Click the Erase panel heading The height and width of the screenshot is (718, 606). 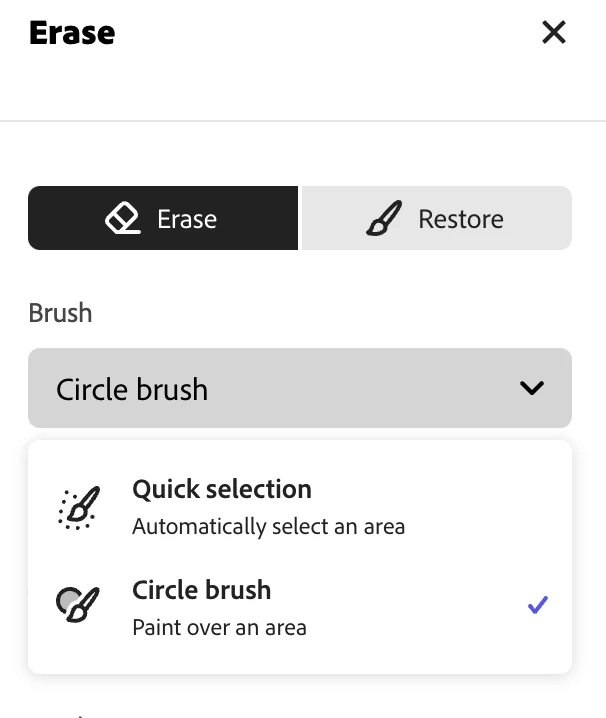(x=72, y=33)
